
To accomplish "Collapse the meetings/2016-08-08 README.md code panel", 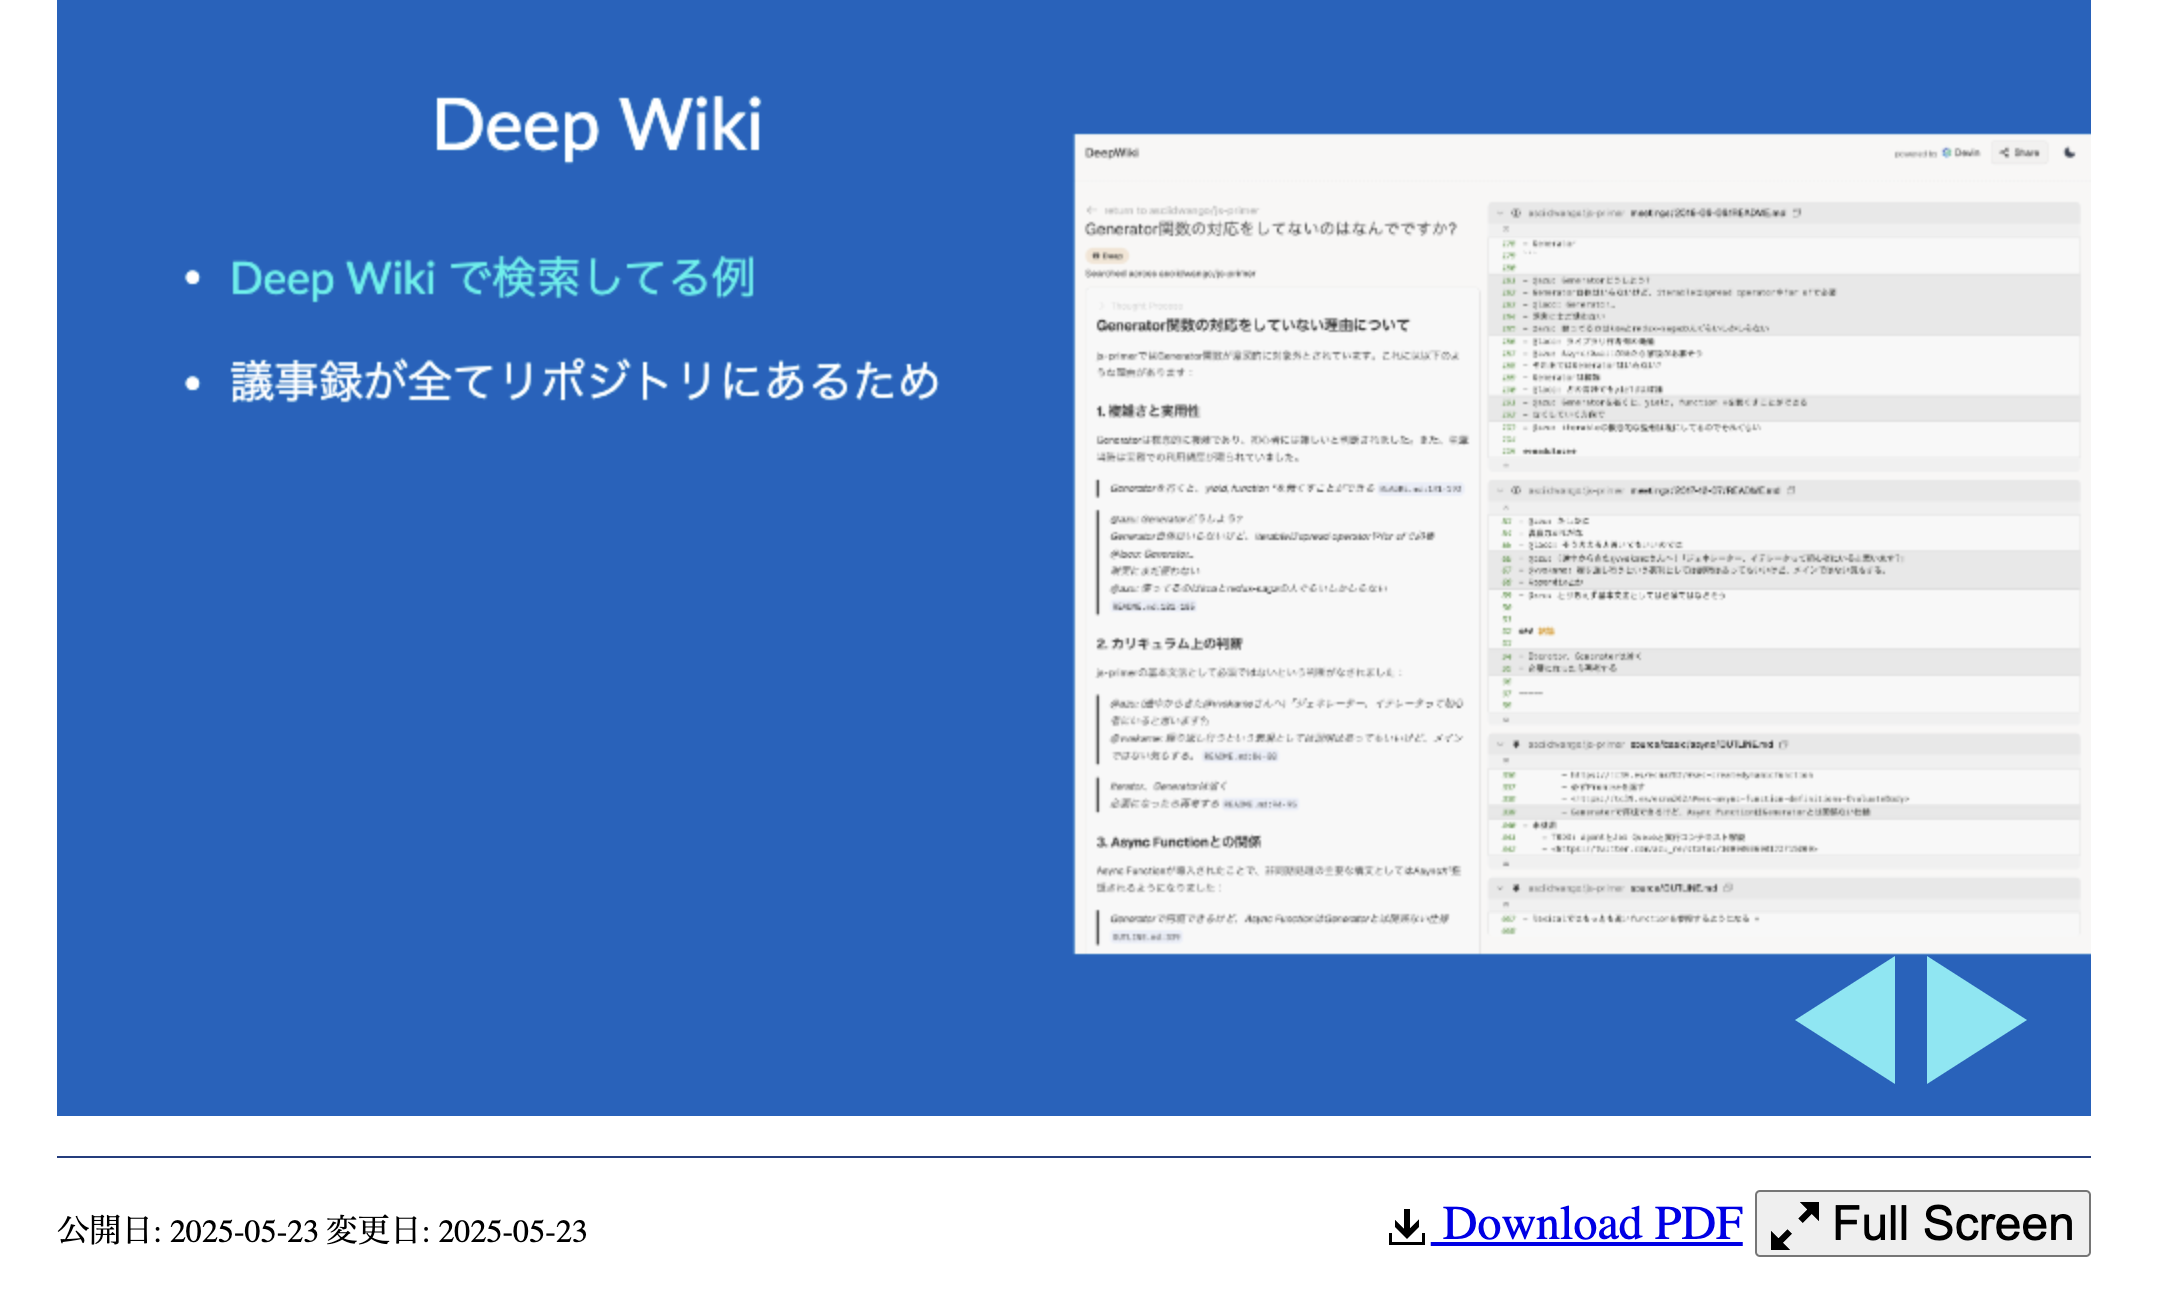I will pyautogui.click(x=1500, y=213).
